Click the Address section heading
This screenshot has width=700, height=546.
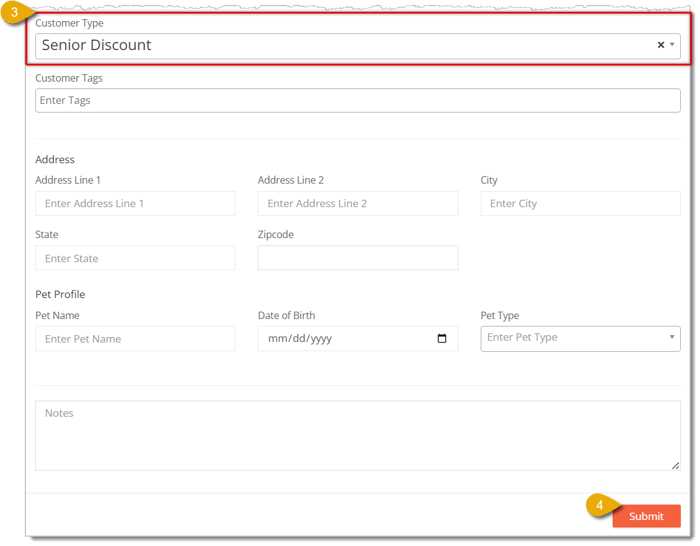55,160
